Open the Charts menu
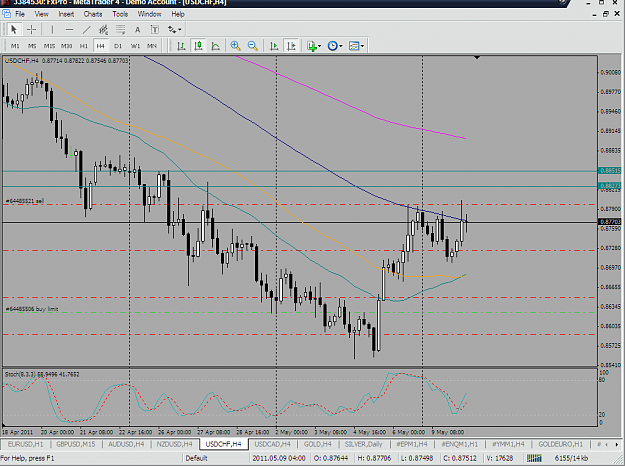Viewport: 625px width, 466px height. point(93,14)
